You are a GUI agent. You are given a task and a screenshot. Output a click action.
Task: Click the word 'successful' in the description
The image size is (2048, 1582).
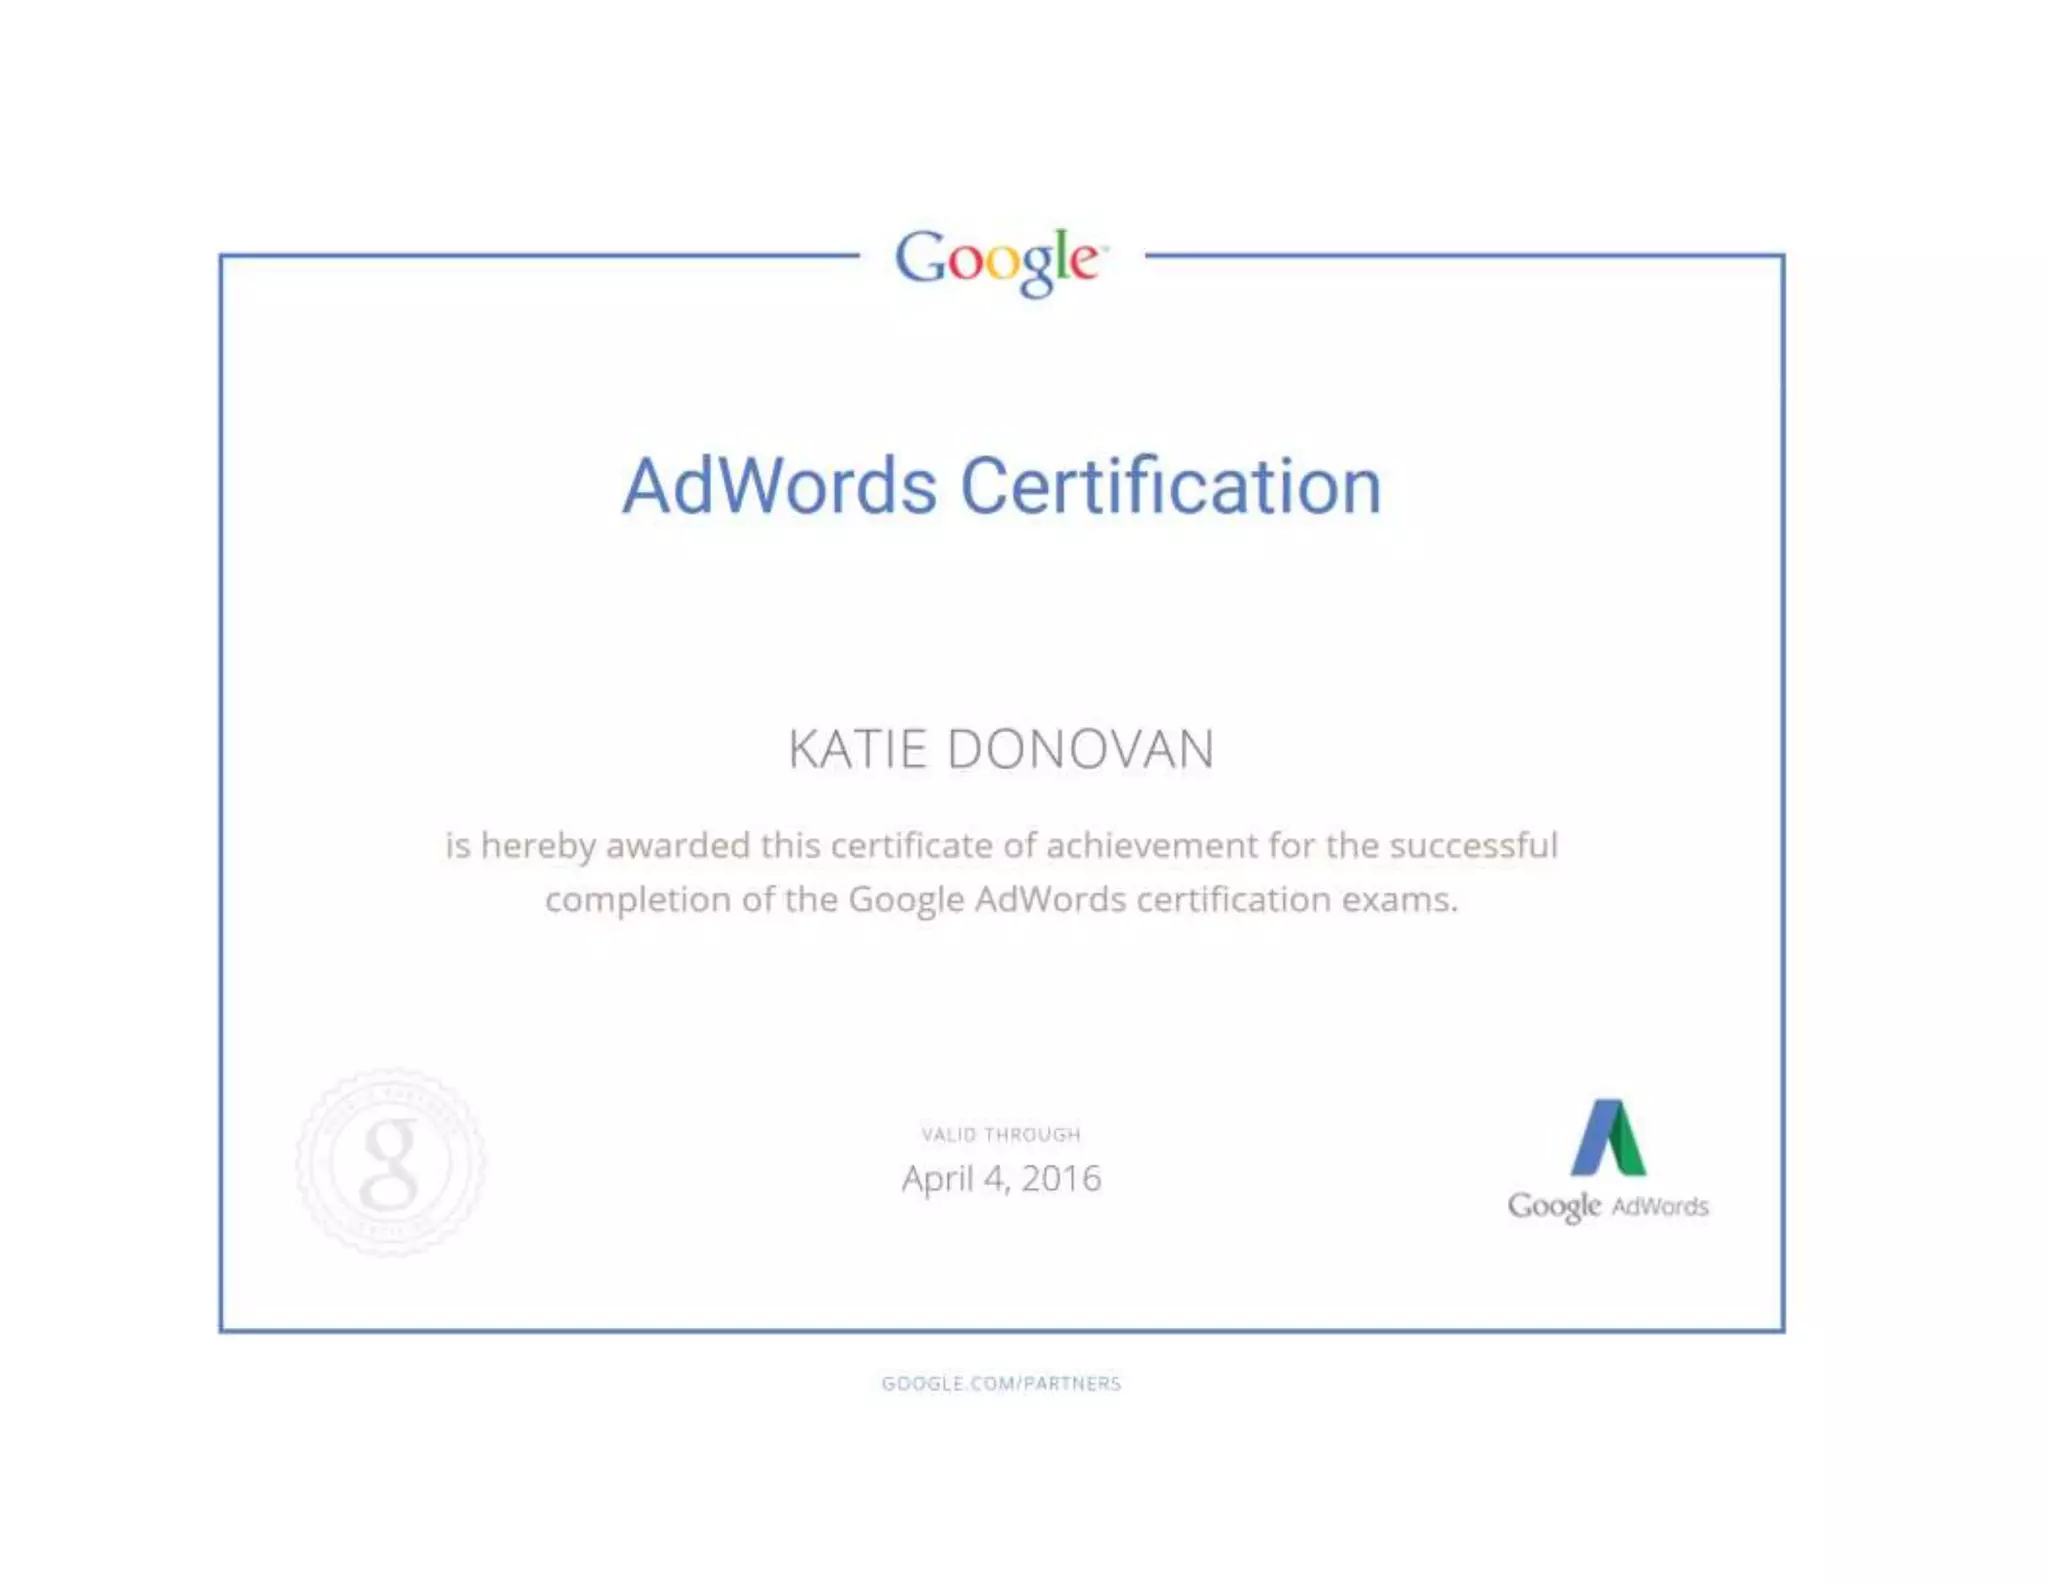(1473, 846)
